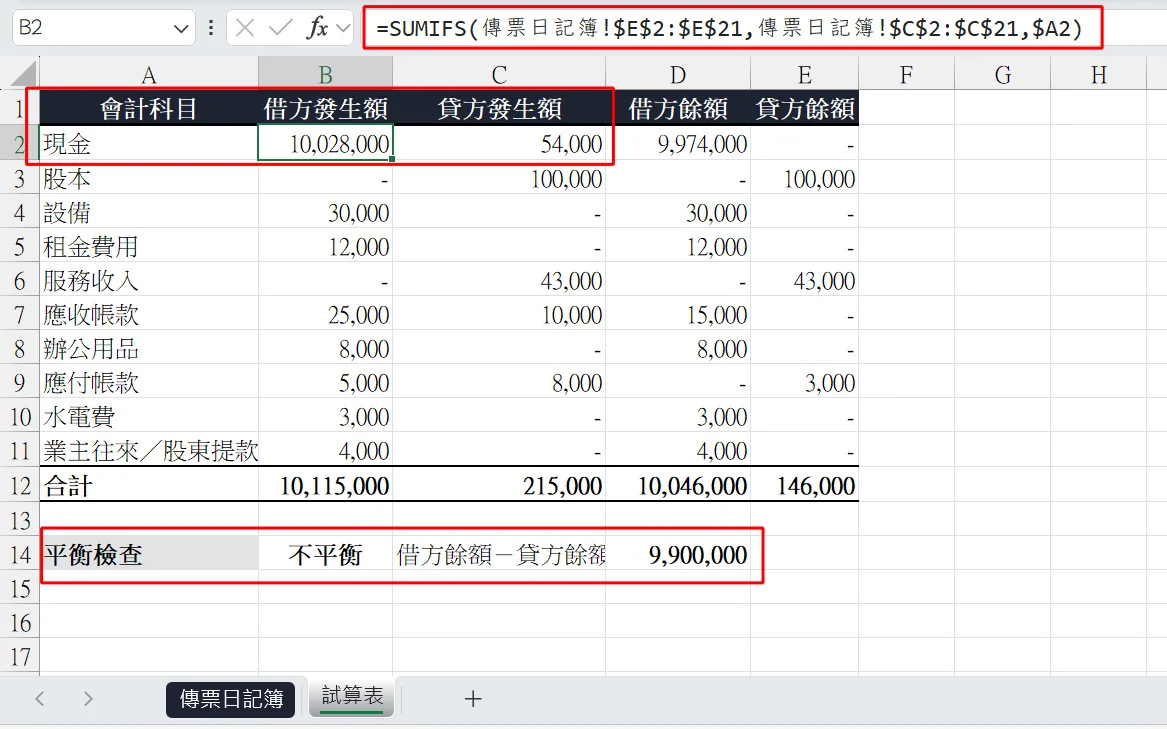Click the Insert Function fx icon
Screen dimensions: 1167x729
pos(317,28)
